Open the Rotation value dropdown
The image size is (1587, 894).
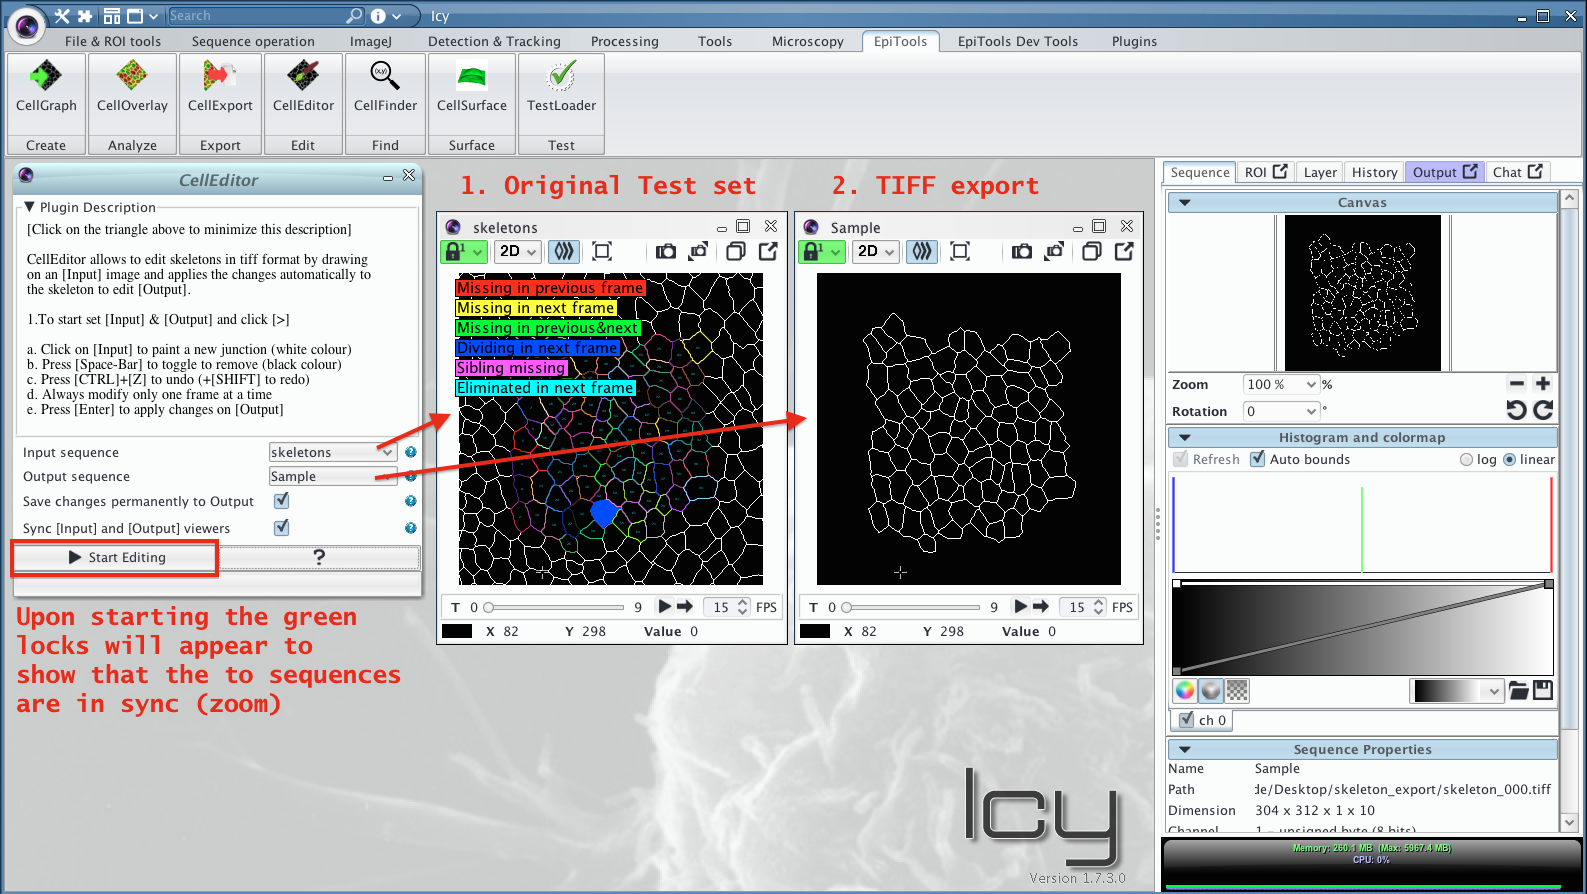(1282, 411)
